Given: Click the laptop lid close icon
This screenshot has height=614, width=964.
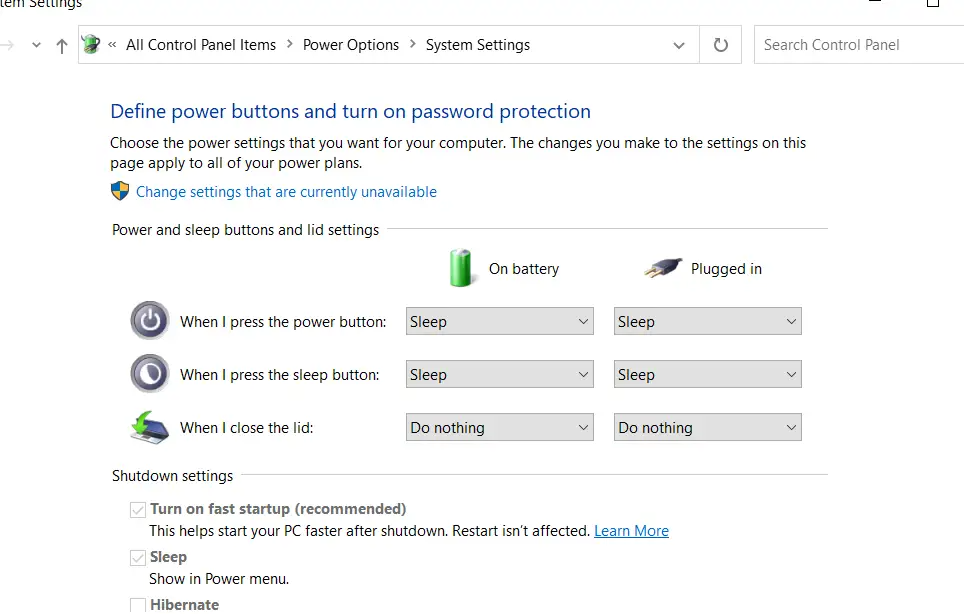Looking at the screenshot, I should 150,427.
